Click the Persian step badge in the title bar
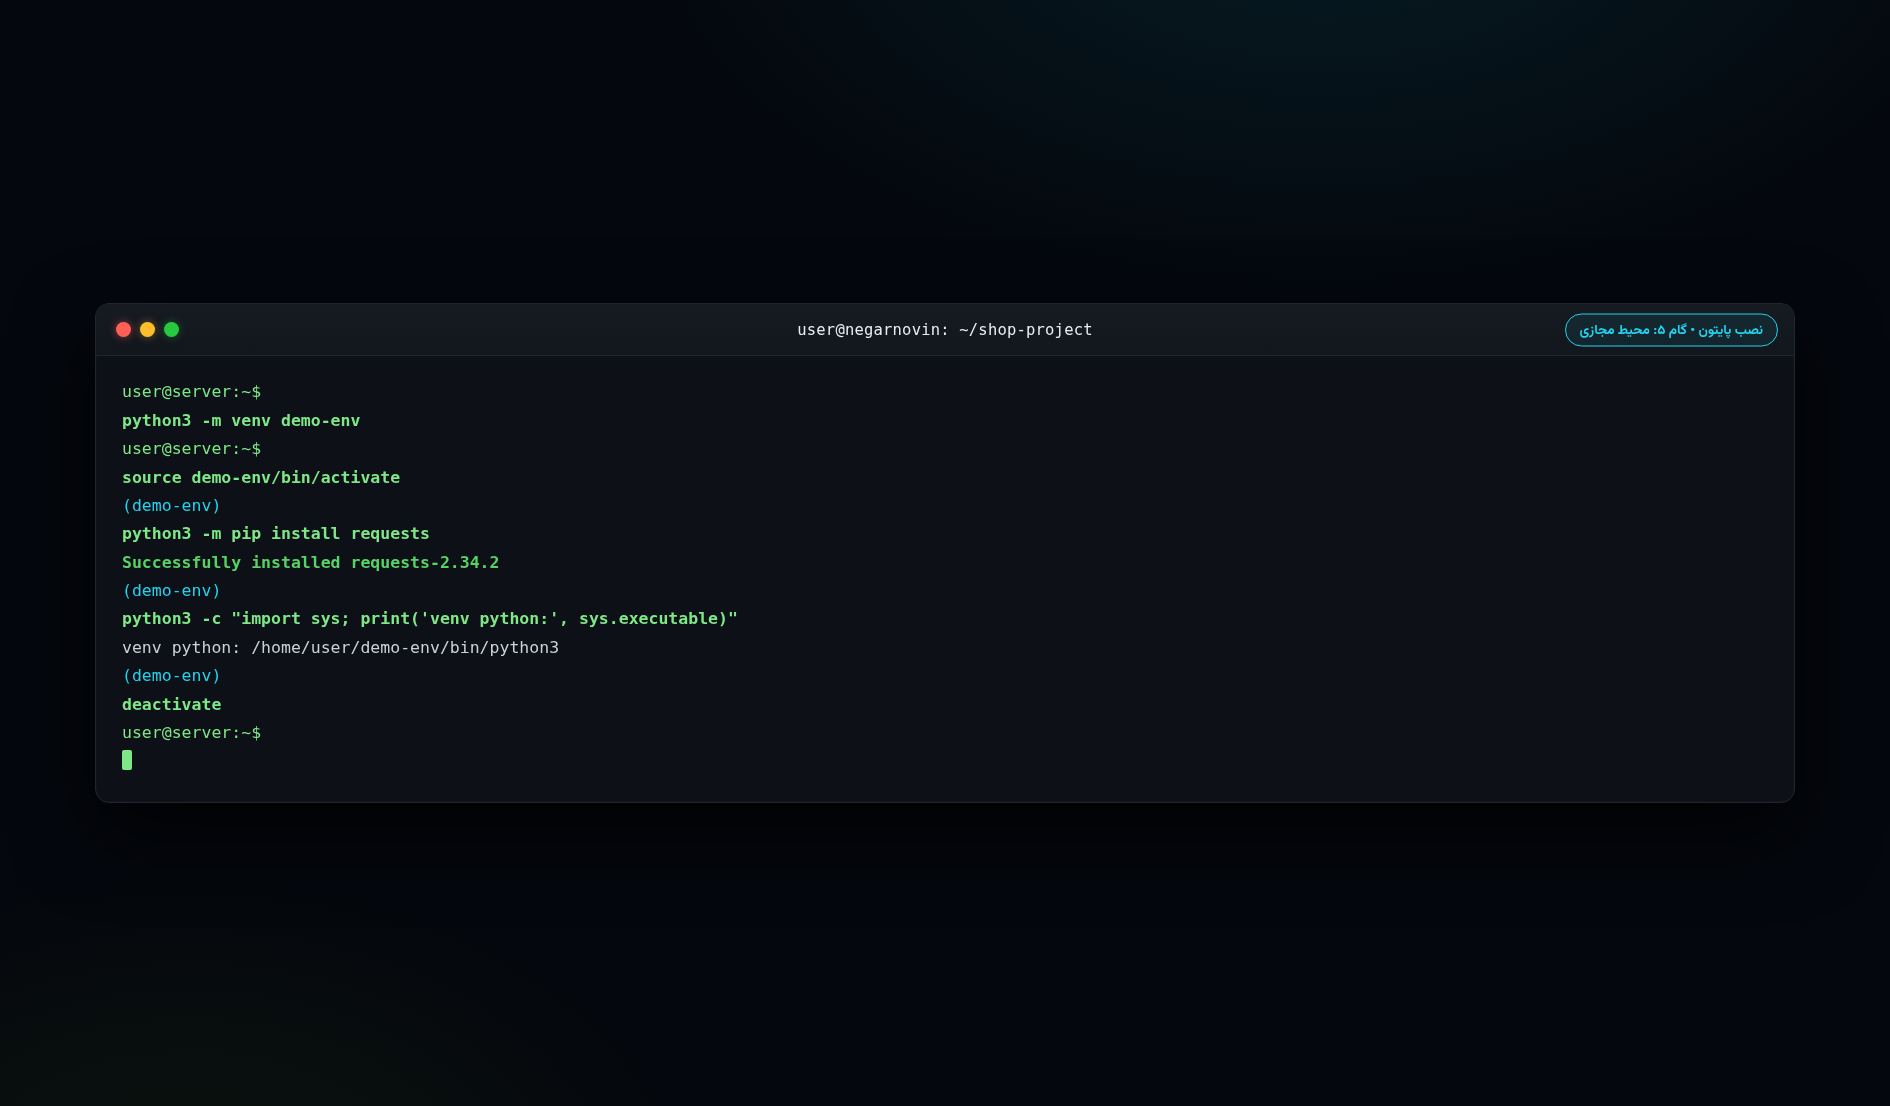 pyautogui.click(x=1671, y=330)
